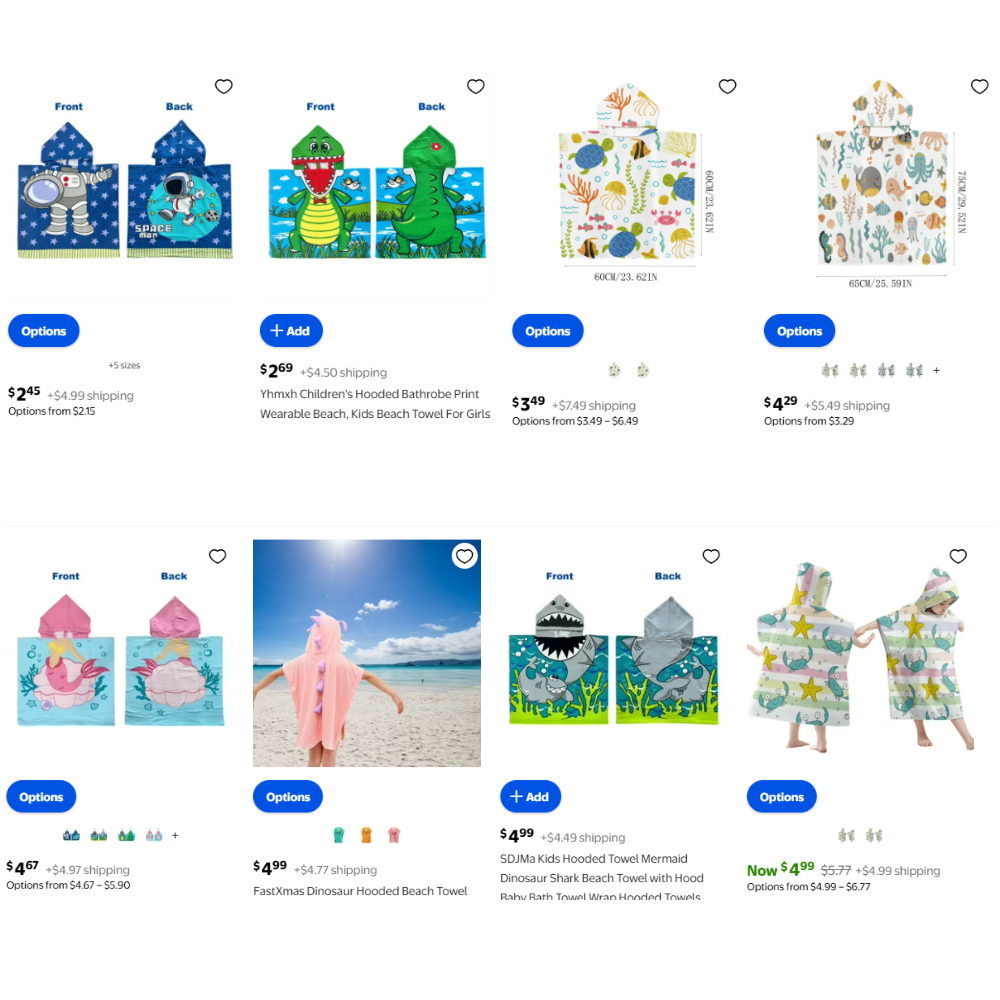The height and width of the screenshot is (1000, 1000).
Task: Tap heart on beach dinosaur photo
Action: pos(464,556)
